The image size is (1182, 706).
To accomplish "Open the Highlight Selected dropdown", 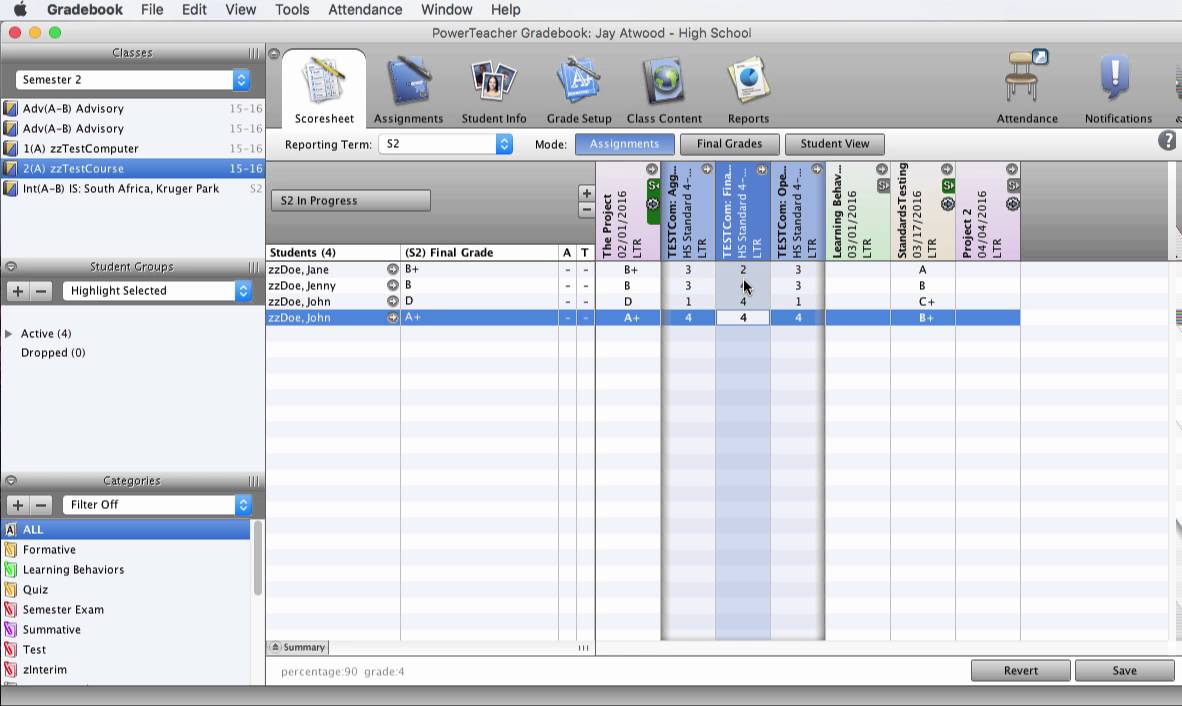I will [x=157, y=291].
